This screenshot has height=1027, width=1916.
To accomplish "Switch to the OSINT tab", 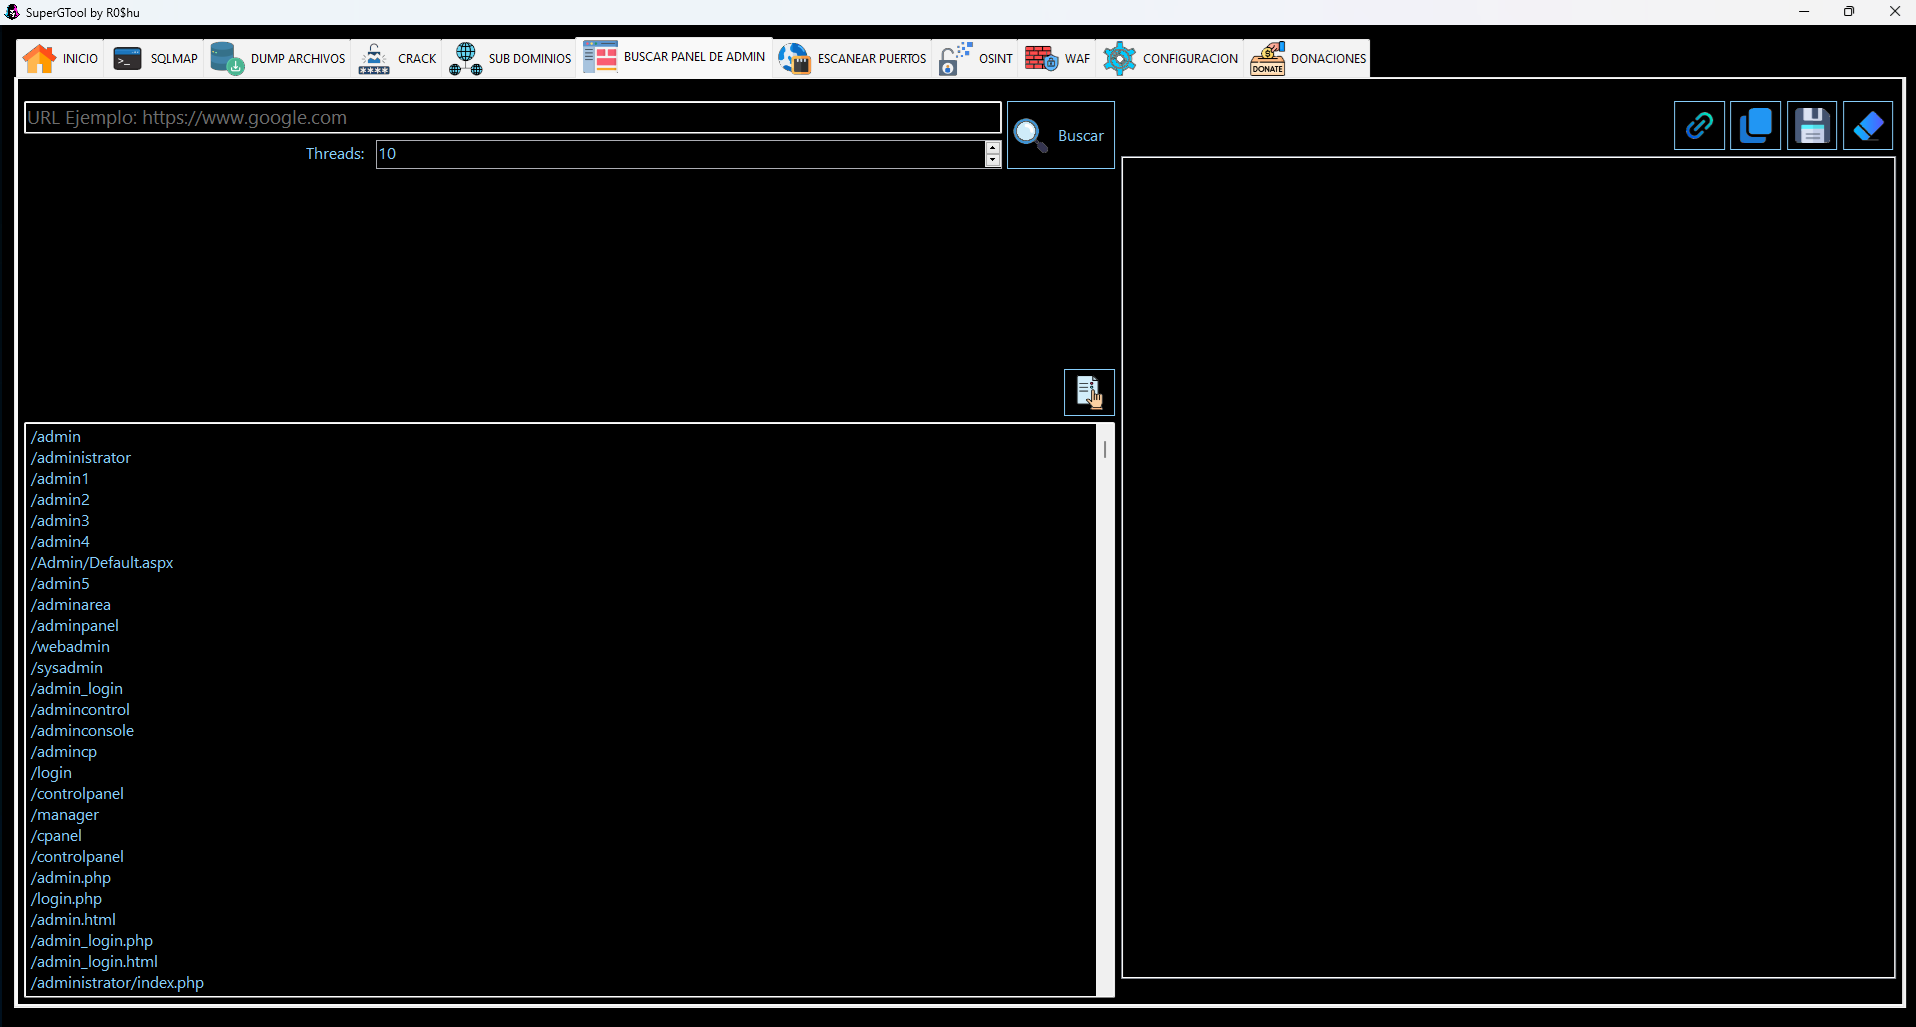I will [976, 58].
